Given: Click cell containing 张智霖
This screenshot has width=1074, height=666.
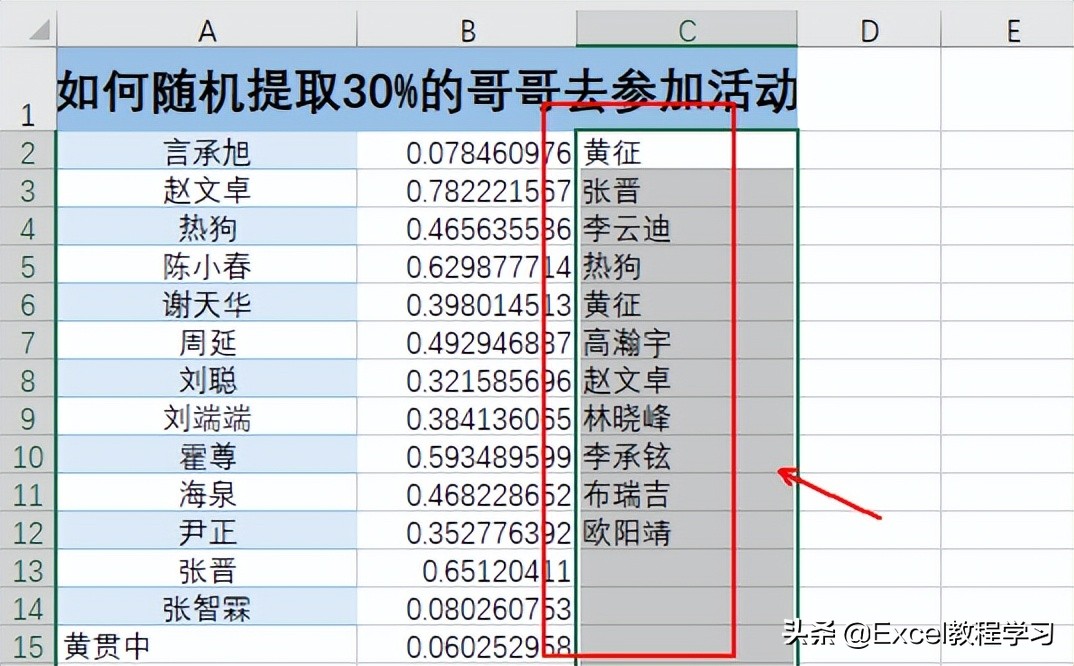Looking at the screenshot, I should (207, 608).
